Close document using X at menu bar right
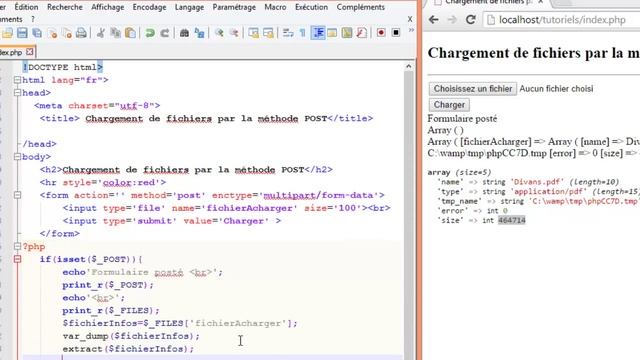The height and width of the screenshot is (360, 640). point(410,19)
